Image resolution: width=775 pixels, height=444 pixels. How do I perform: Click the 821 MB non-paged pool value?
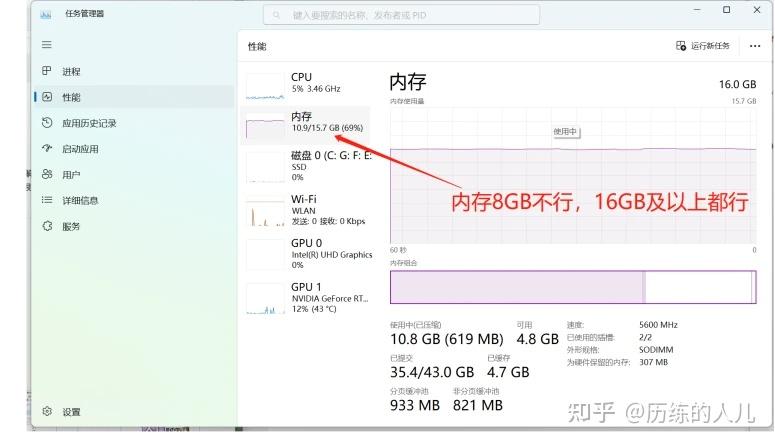tap(477, 405)
